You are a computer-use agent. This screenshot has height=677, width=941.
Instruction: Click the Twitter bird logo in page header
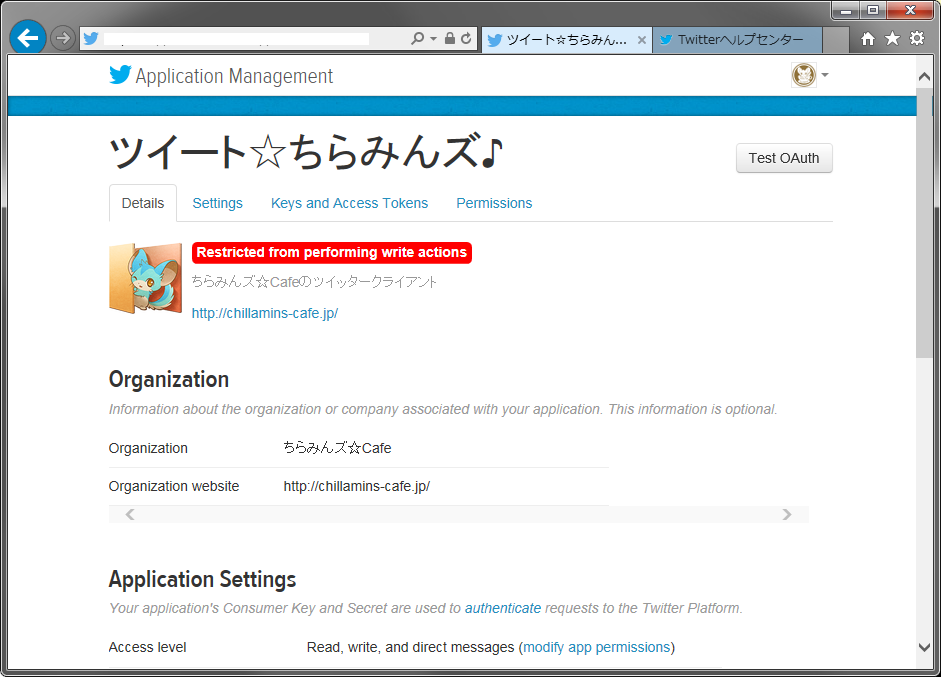coord(119,75)
